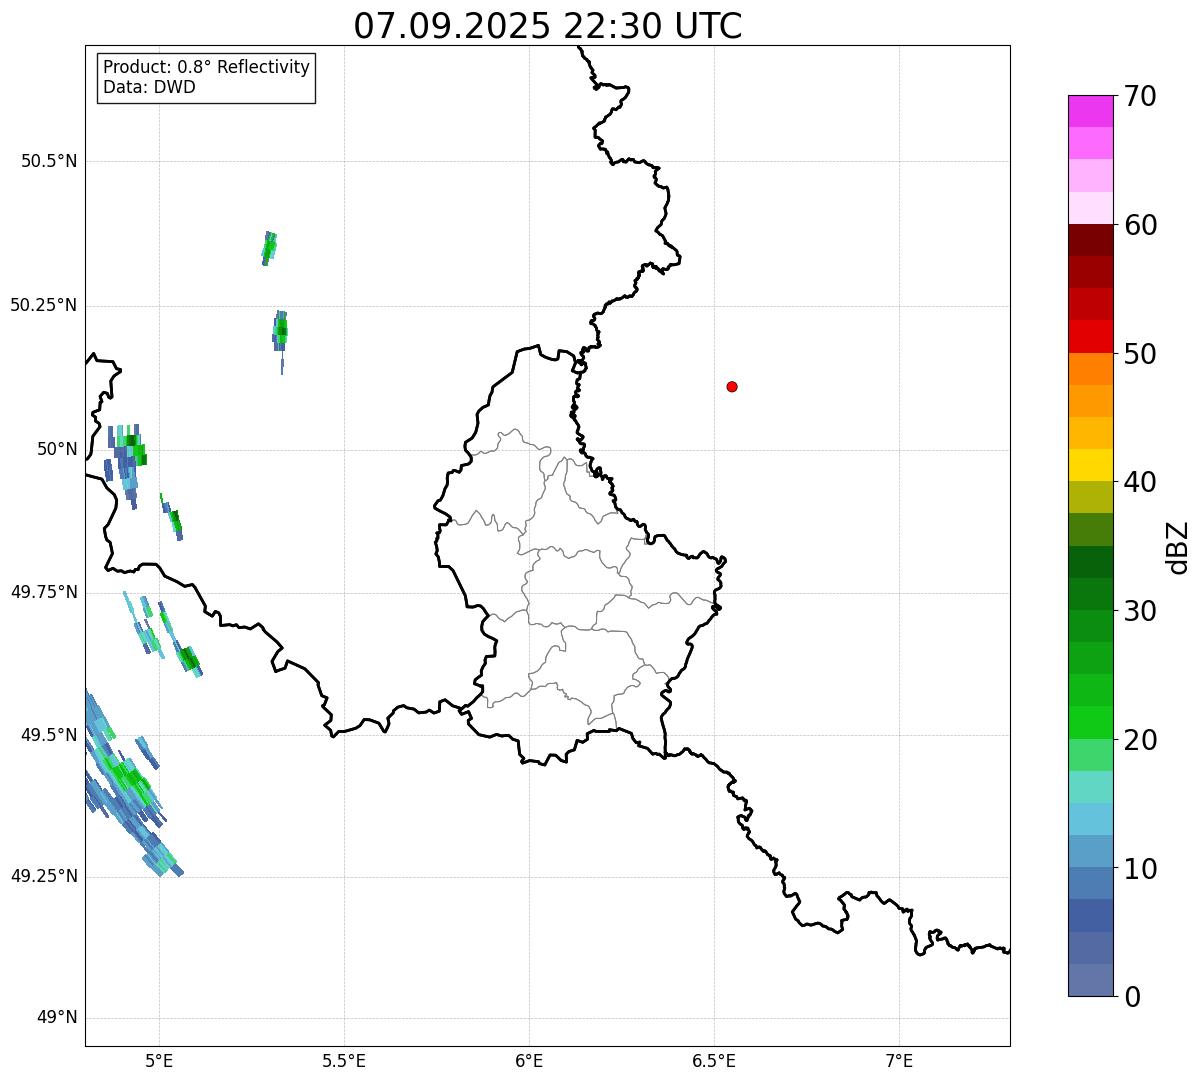Image resolution: width=1202 pixels, height=1081 pixels.
Task: Click the 'dBZ' colorbar label
Action: [x=1178, y=547]
